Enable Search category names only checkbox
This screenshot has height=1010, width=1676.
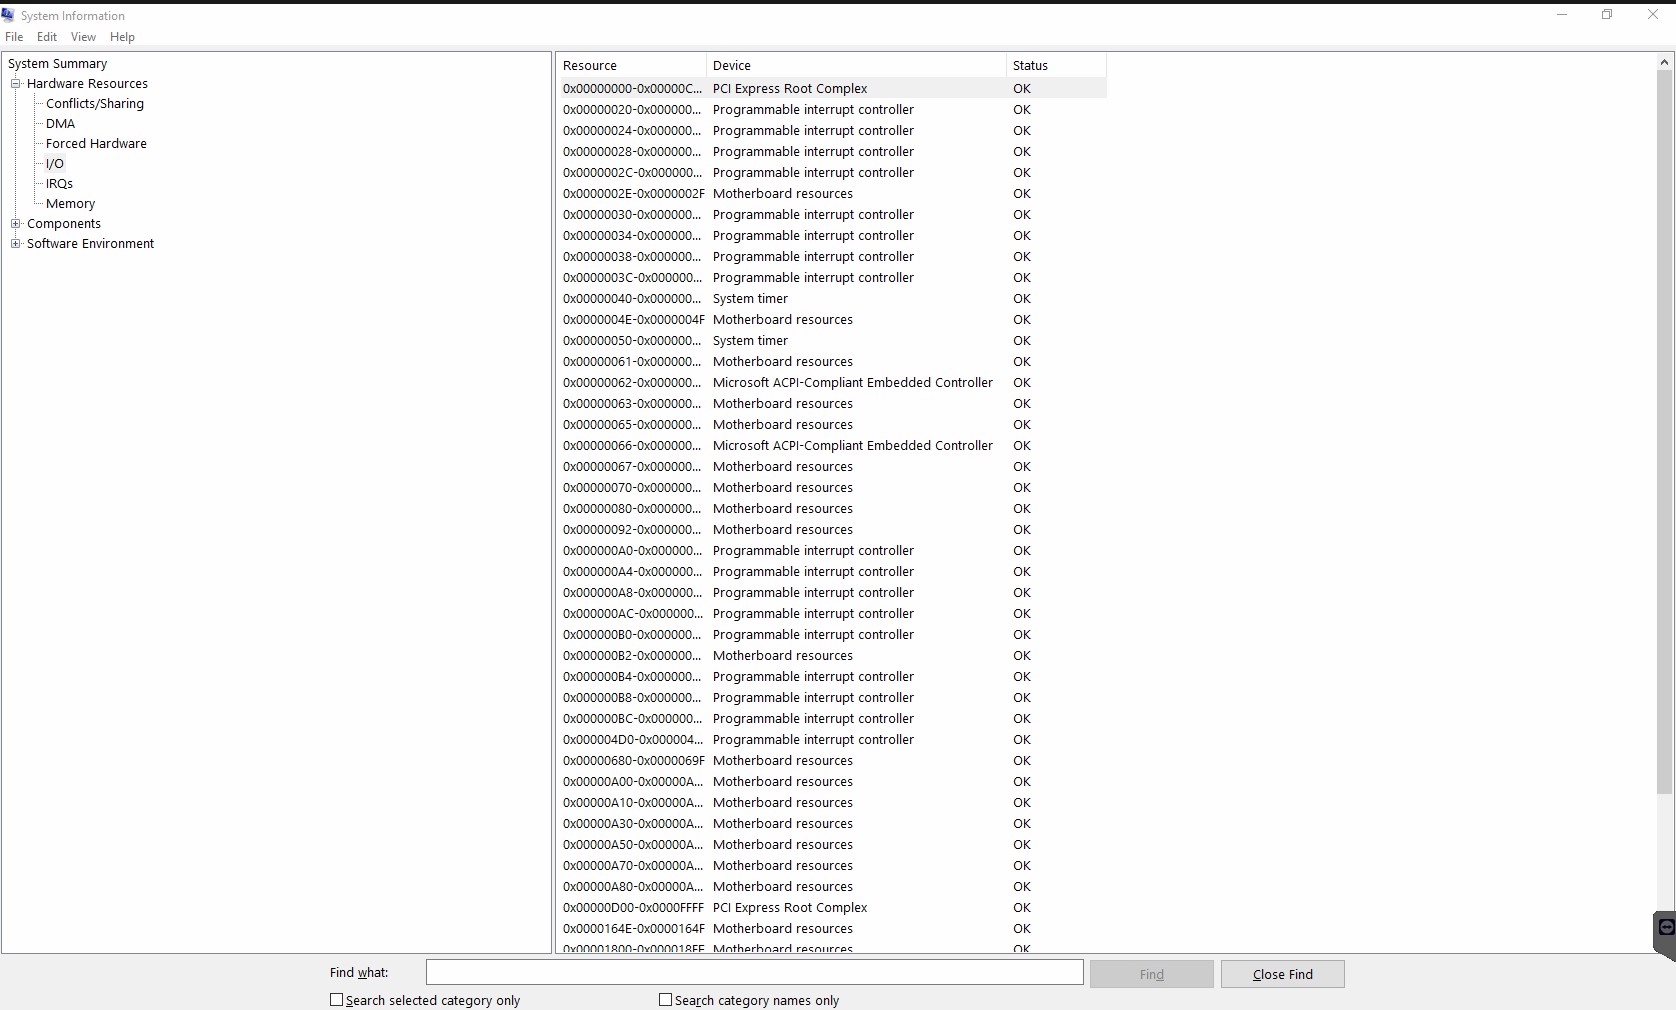click(x=665, y=1000)
